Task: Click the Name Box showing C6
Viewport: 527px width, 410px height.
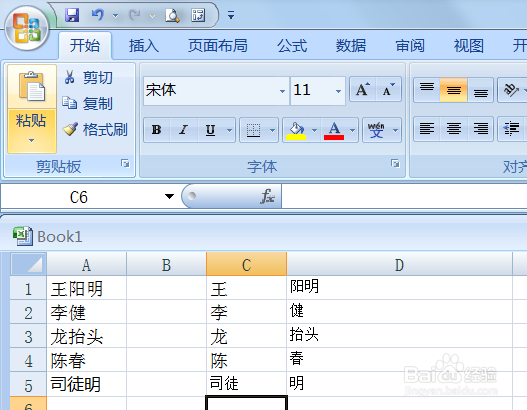Action: (x=79, y=197)
